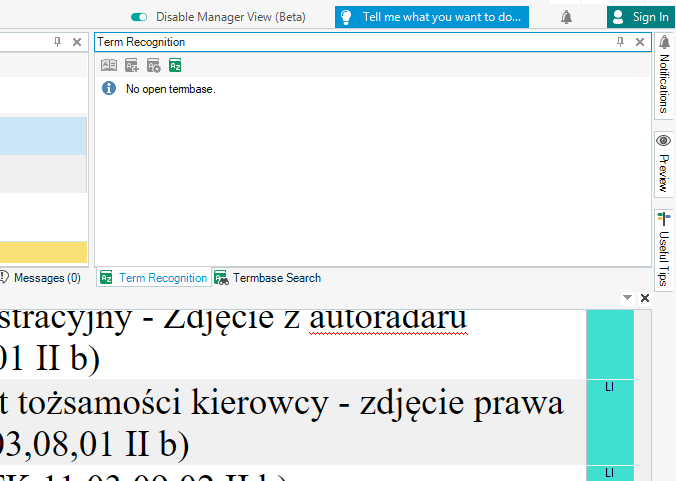Close the left panel next to Term Recognition
The width and height of the screenshot is (676, 481).
point(77,42)
